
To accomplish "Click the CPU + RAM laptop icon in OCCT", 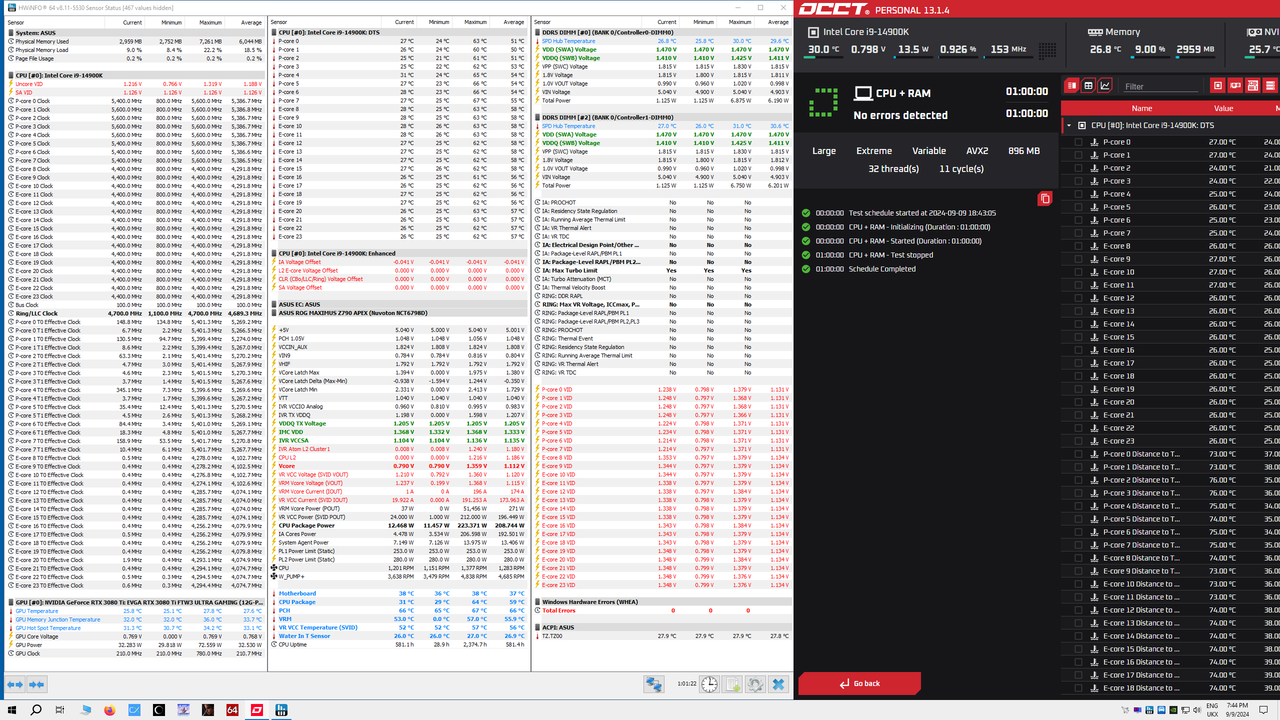I will pyautogui.click(x=863, y=93).
